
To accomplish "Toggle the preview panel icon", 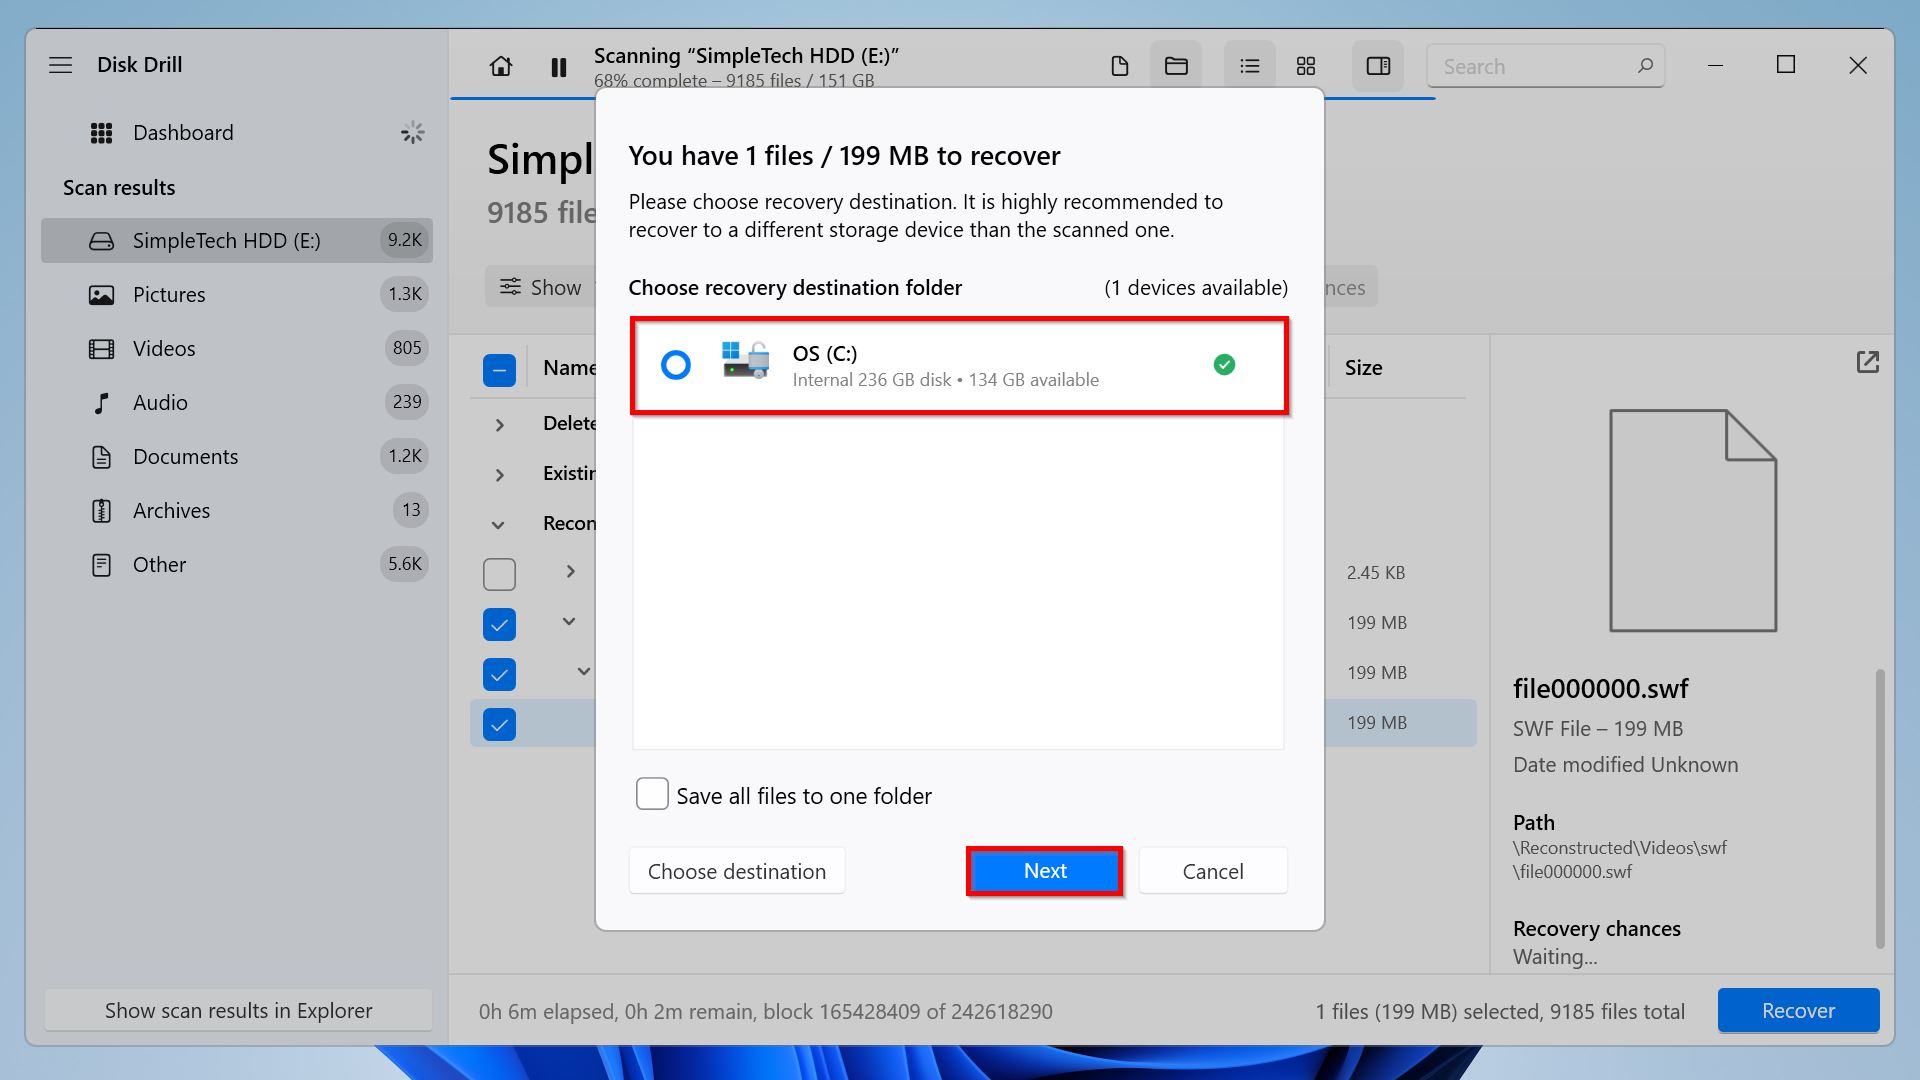I will pyautogui.click(x=1378, y=66).
